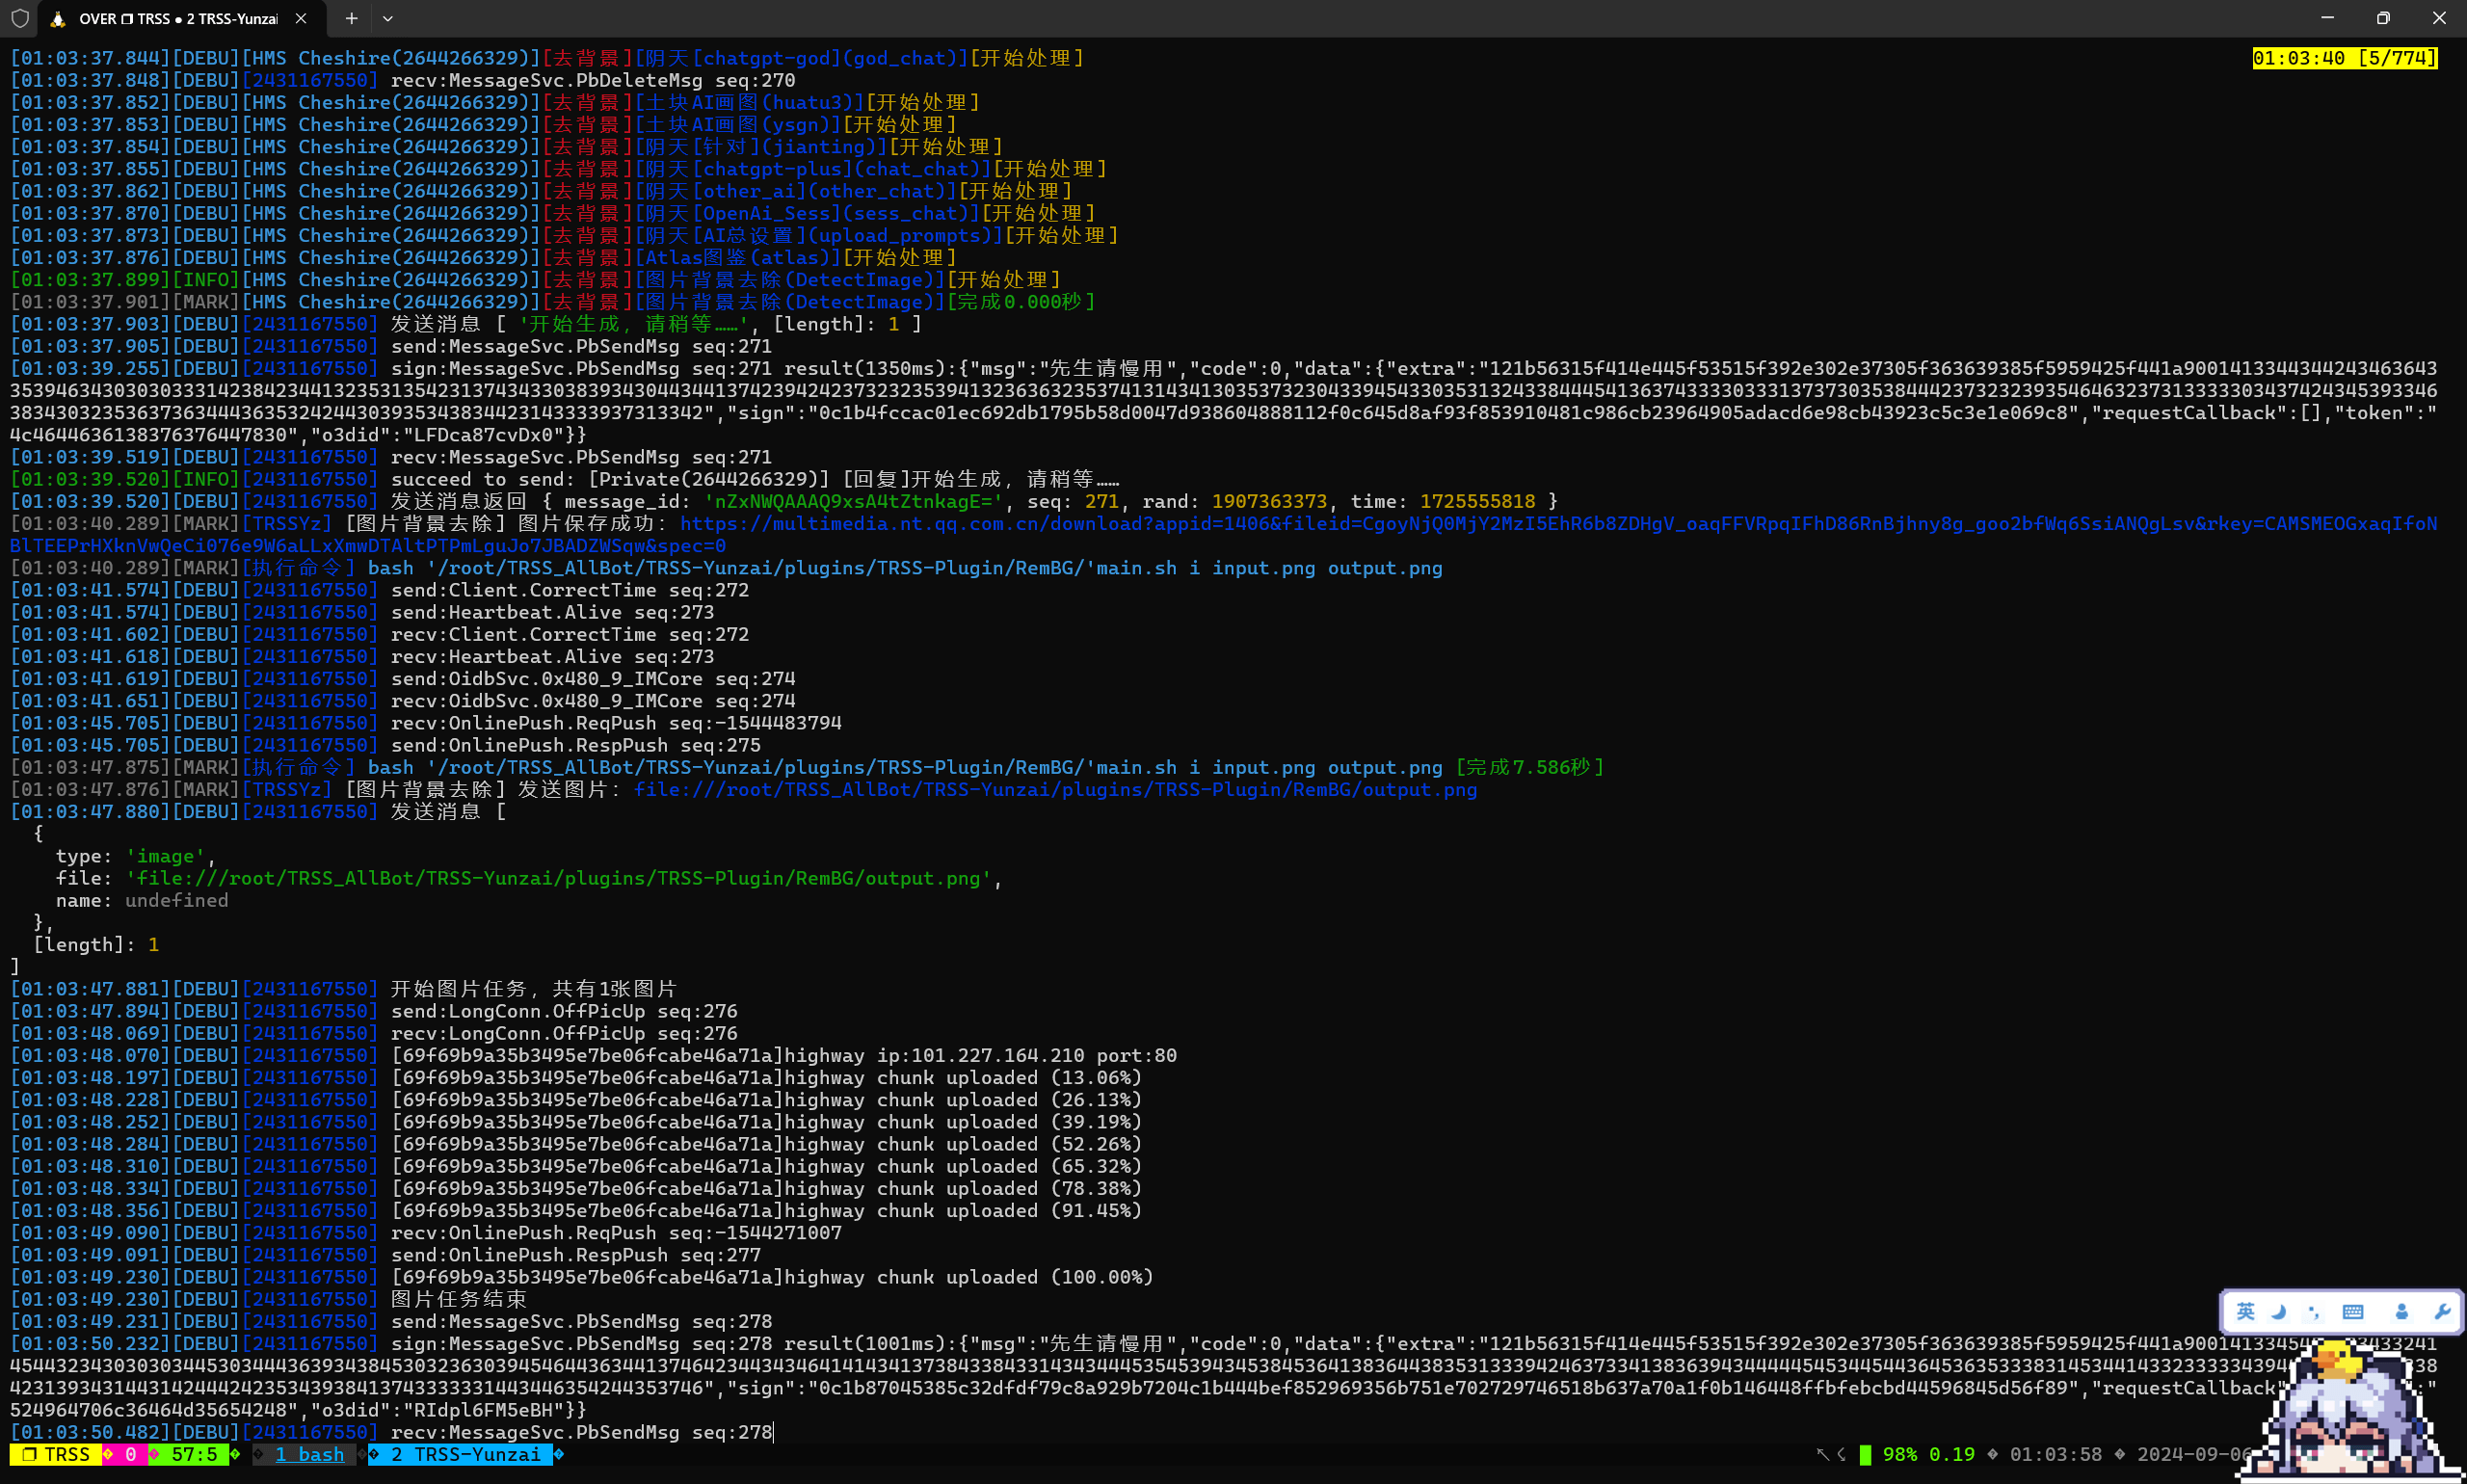2467x1484 pixels.
Task: Restore down the terminal window
Action: point(2383,18)
